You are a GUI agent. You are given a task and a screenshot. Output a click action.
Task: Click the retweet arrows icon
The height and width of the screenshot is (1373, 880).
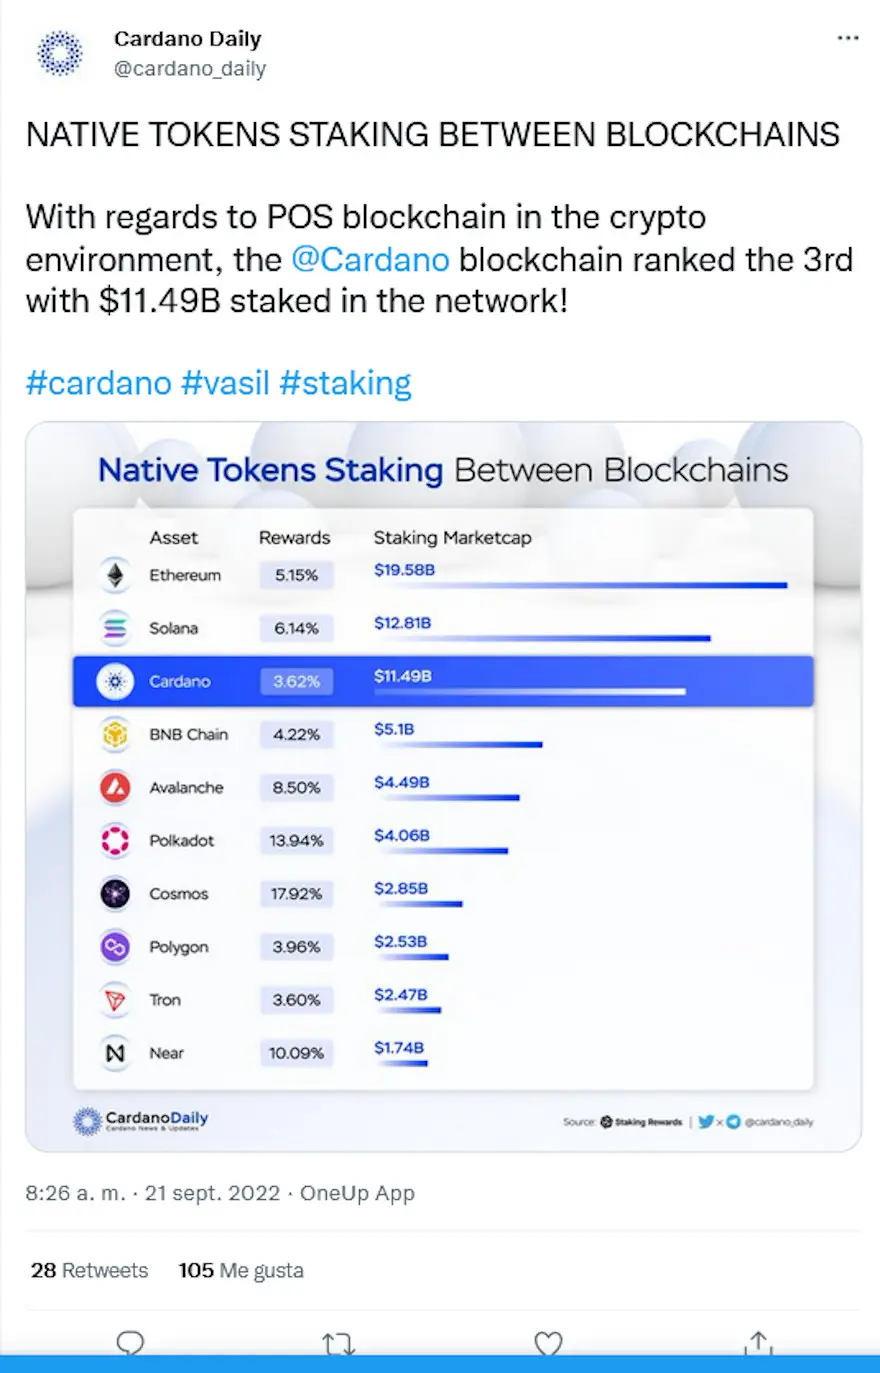pyautogui.click(x=339, y=1344)
